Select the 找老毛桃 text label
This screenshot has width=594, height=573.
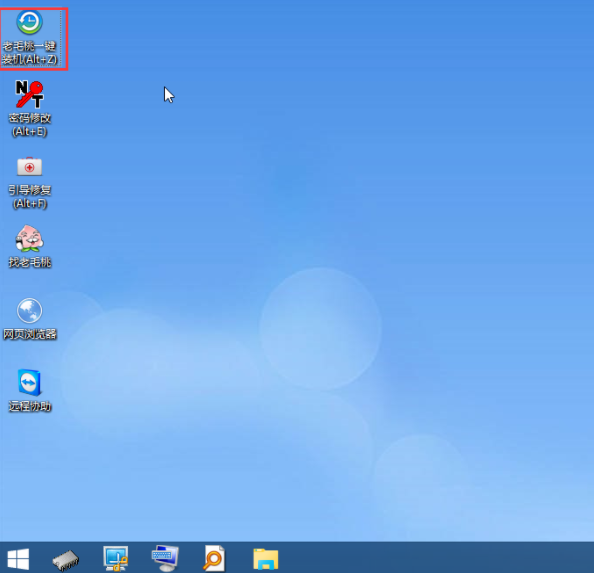[x=30, y=262]
